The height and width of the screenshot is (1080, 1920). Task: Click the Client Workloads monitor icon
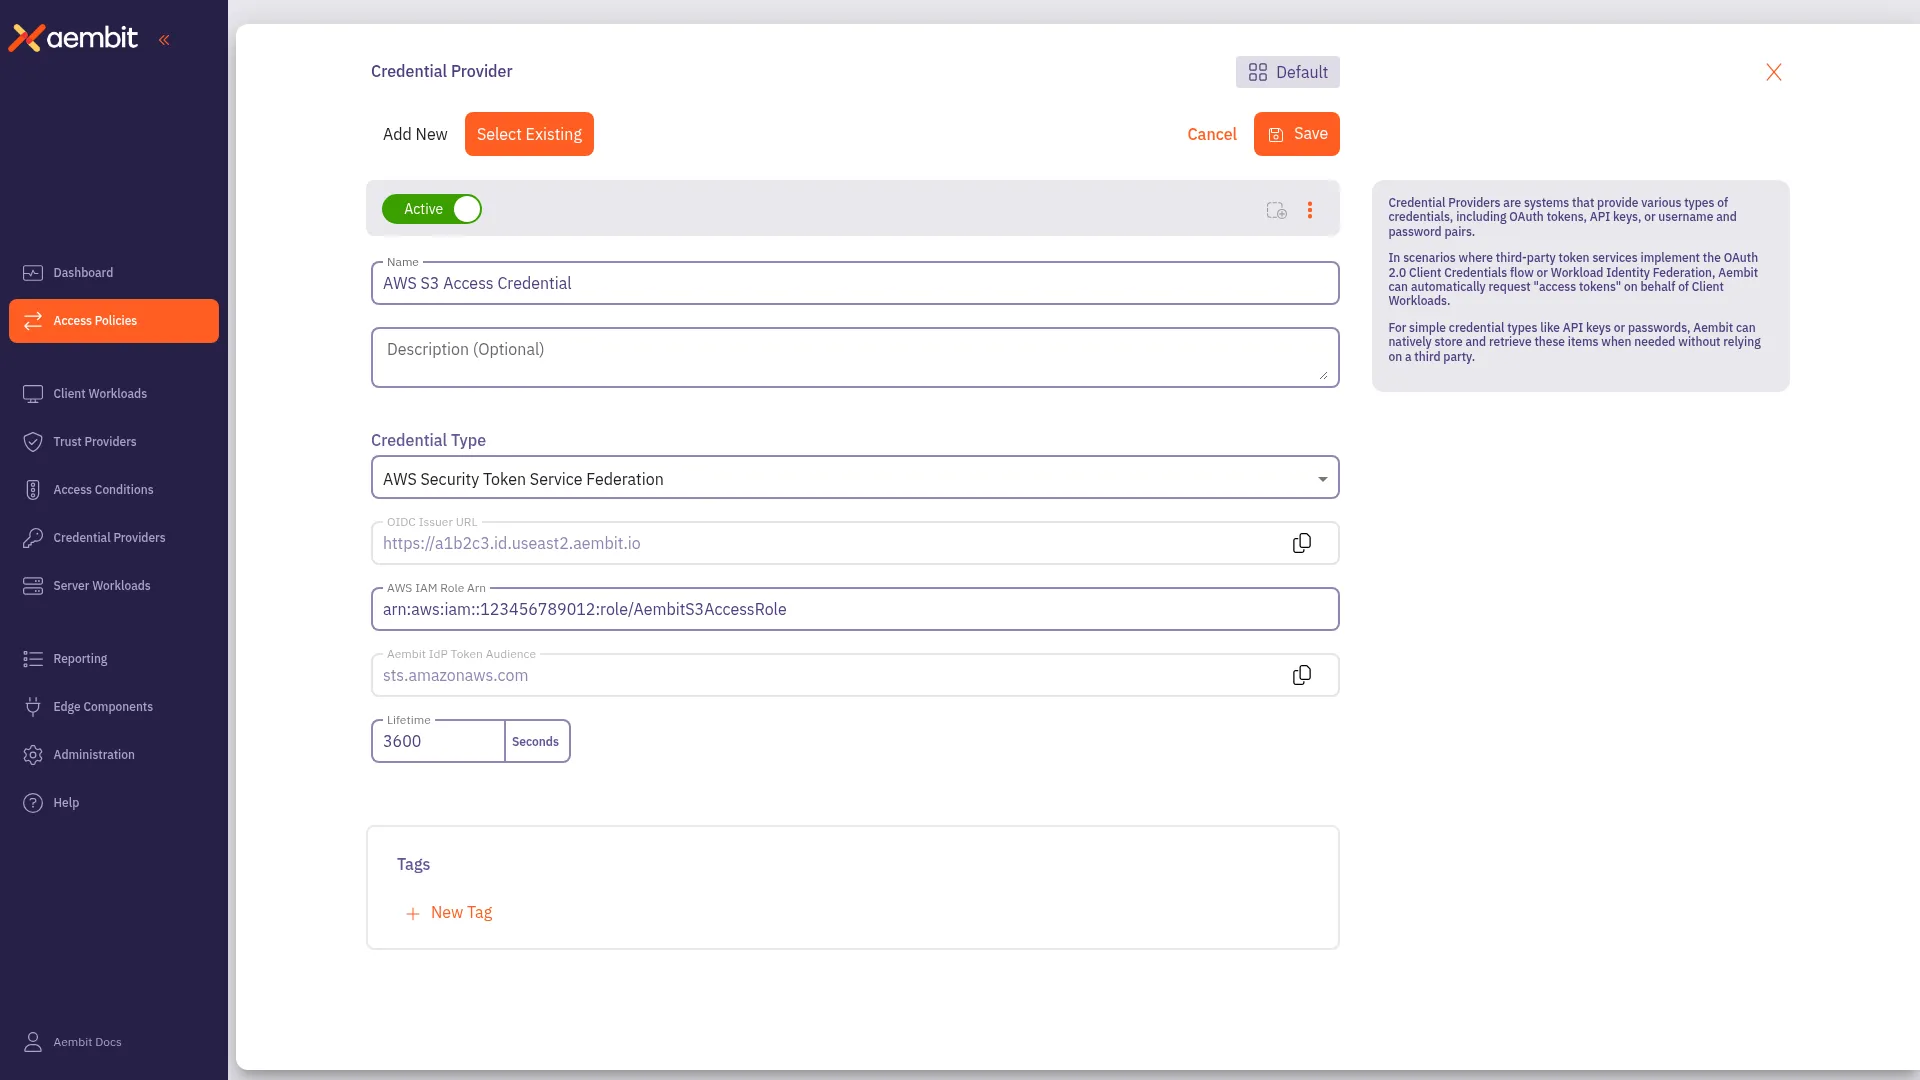click(x=33, y=394)
